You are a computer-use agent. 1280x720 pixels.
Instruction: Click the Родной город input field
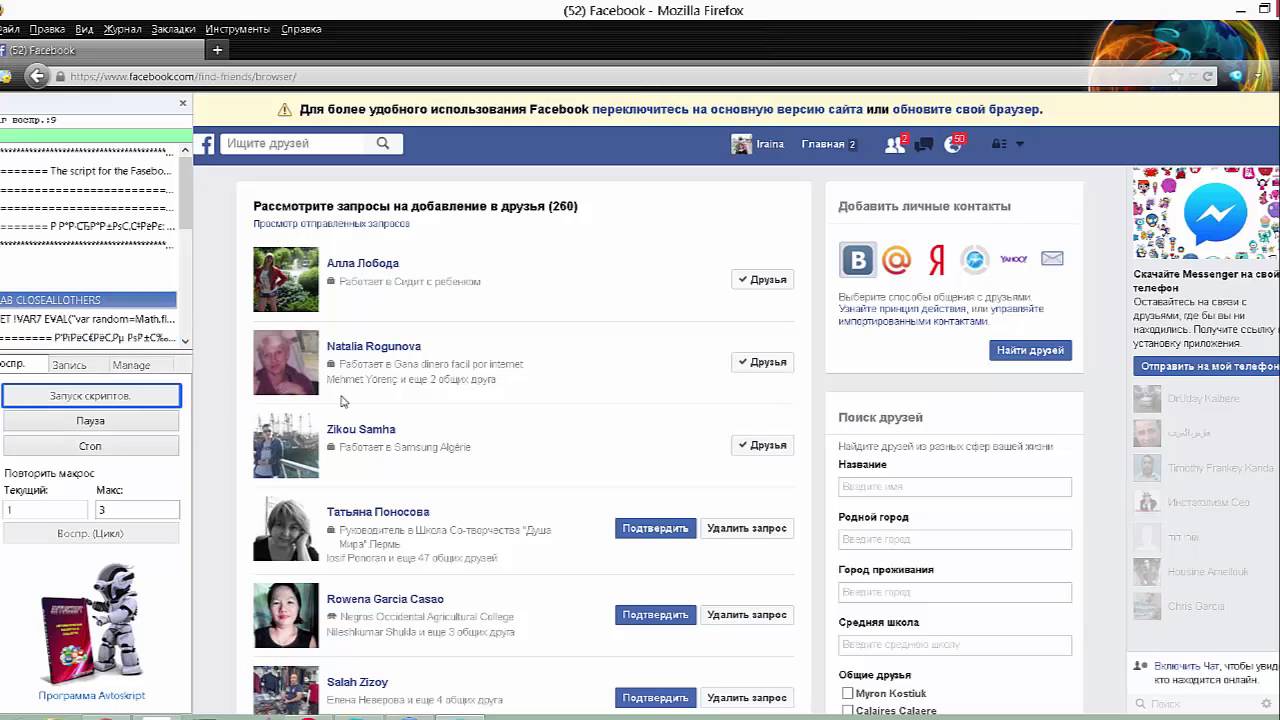[x=955, y=539]
